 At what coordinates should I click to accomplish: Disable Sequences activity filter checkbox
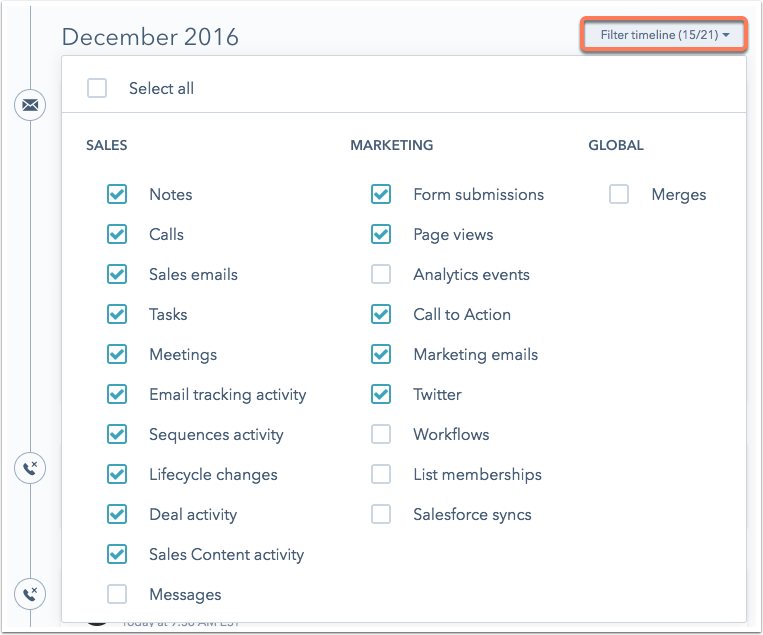117,434
